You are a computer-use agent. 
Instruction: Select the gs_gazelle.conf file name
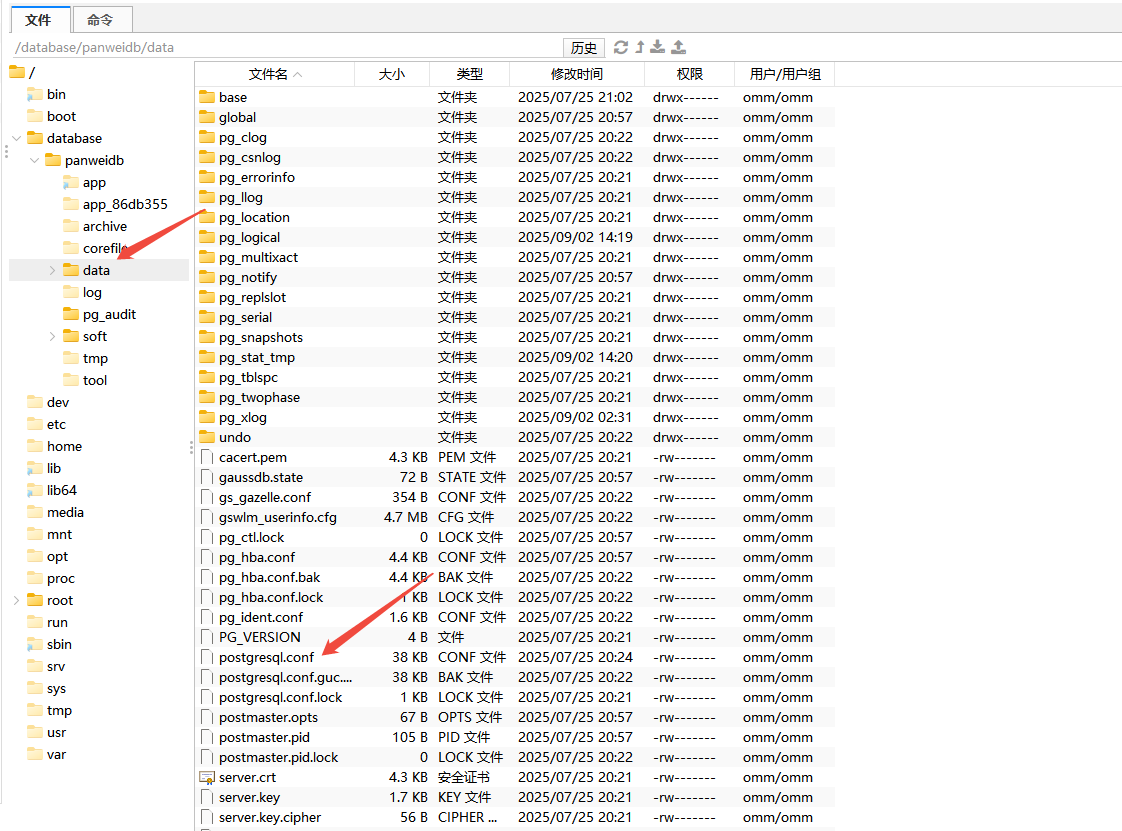pos(265,497)
